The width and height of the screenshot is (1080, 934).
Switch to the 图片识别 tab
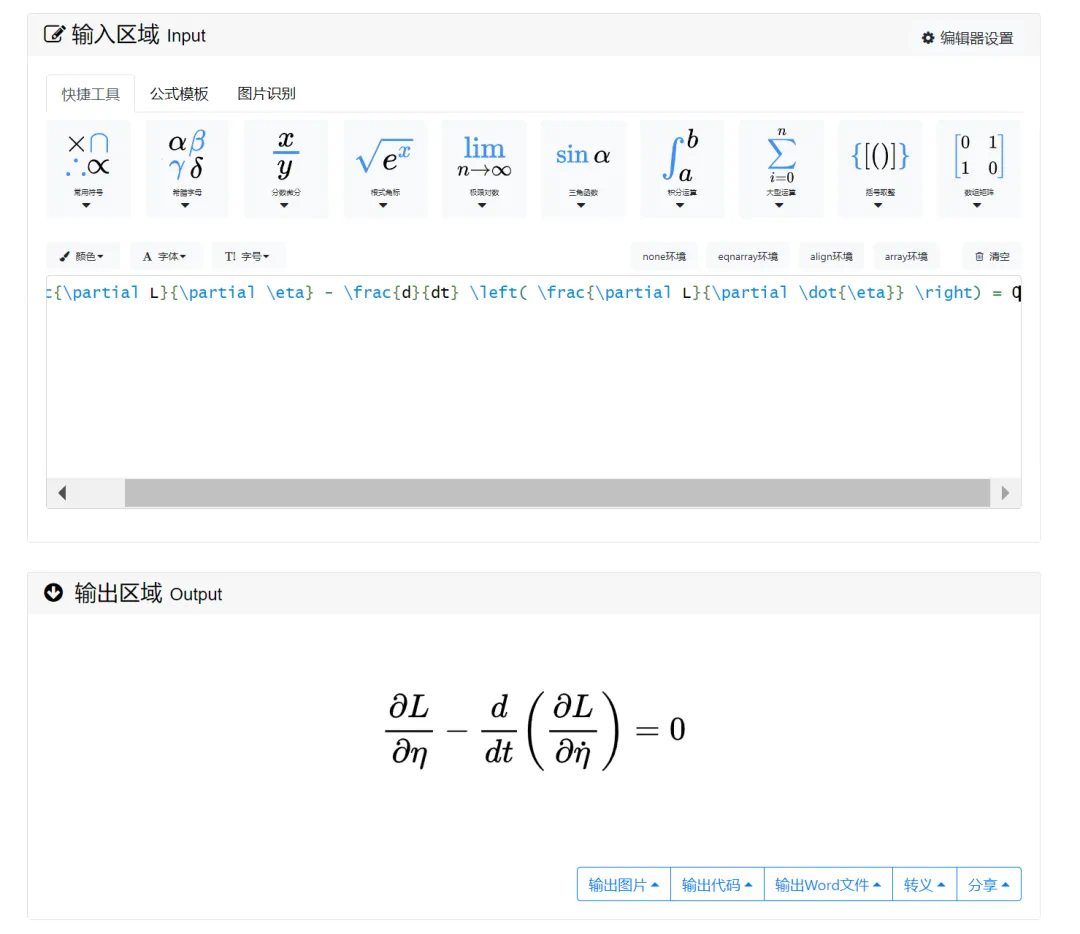tap(266, 94)
